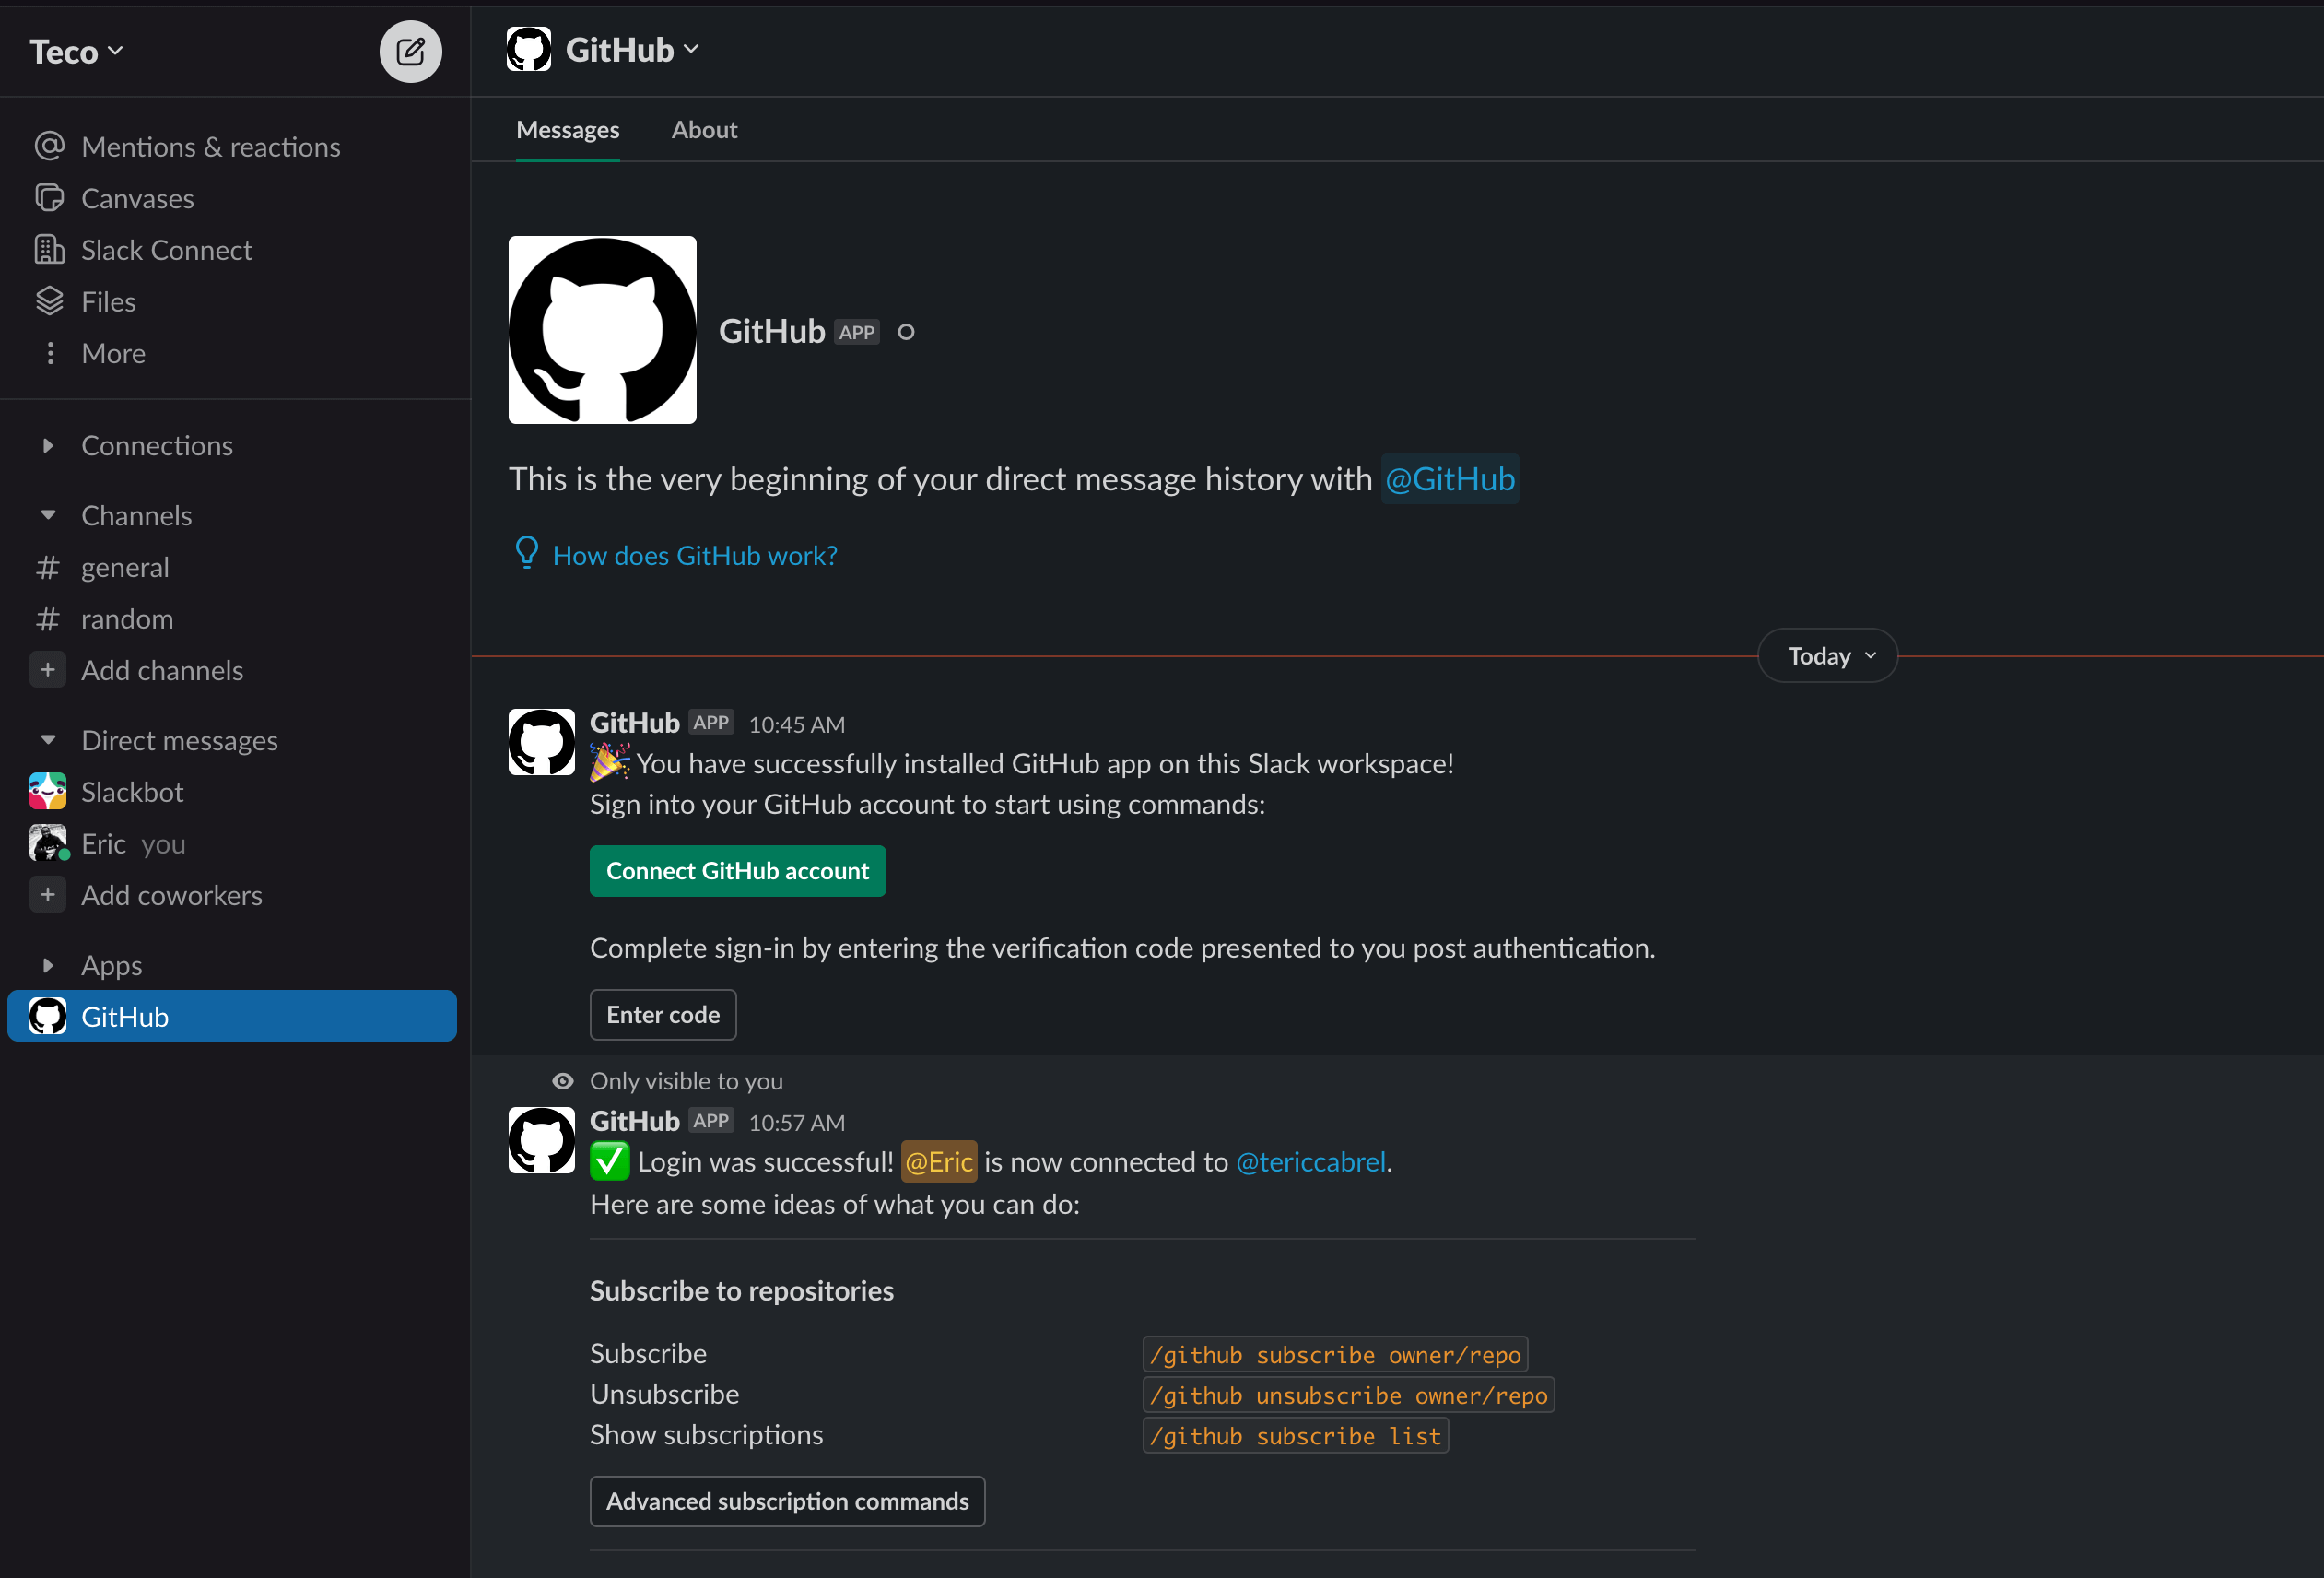
Task: Open the Slackbot conversation
Action: pyautogui.click(x=132, y=791)
